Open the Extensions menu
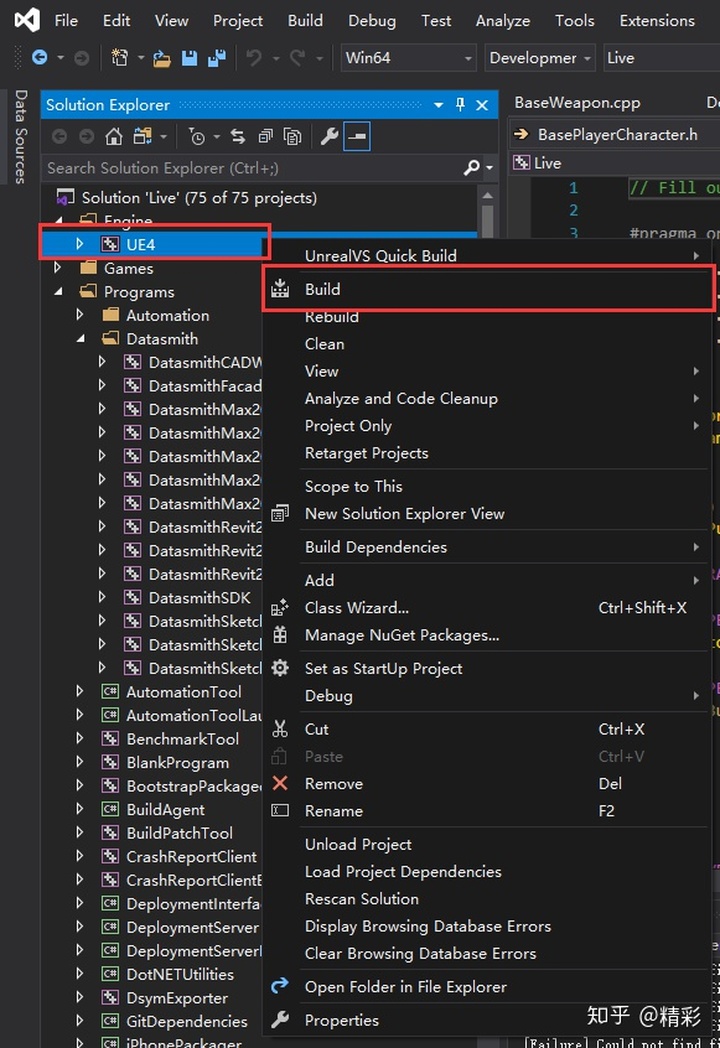The image size is (720, 1048). click(657, 21)
